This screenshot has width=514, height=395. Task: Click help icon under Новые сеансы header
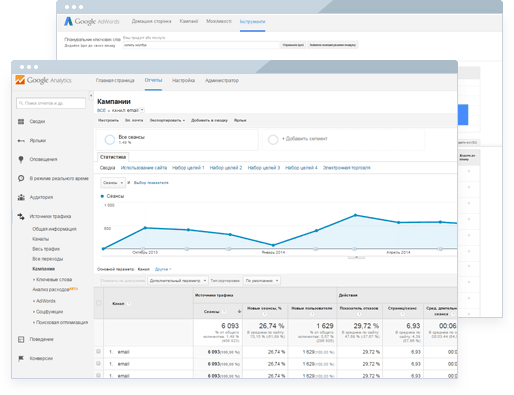(264, 314)
